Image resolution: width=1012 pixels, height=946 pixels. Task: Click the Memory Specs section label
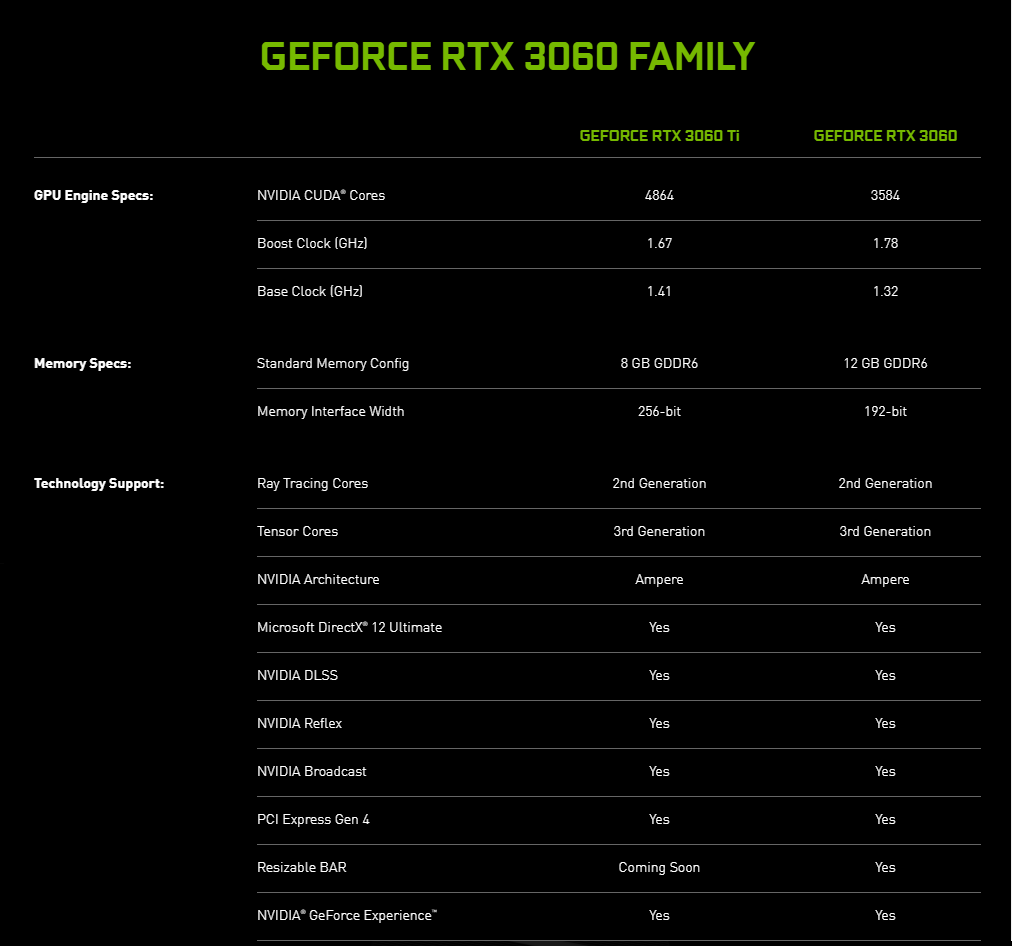click(x=82, y=364)
